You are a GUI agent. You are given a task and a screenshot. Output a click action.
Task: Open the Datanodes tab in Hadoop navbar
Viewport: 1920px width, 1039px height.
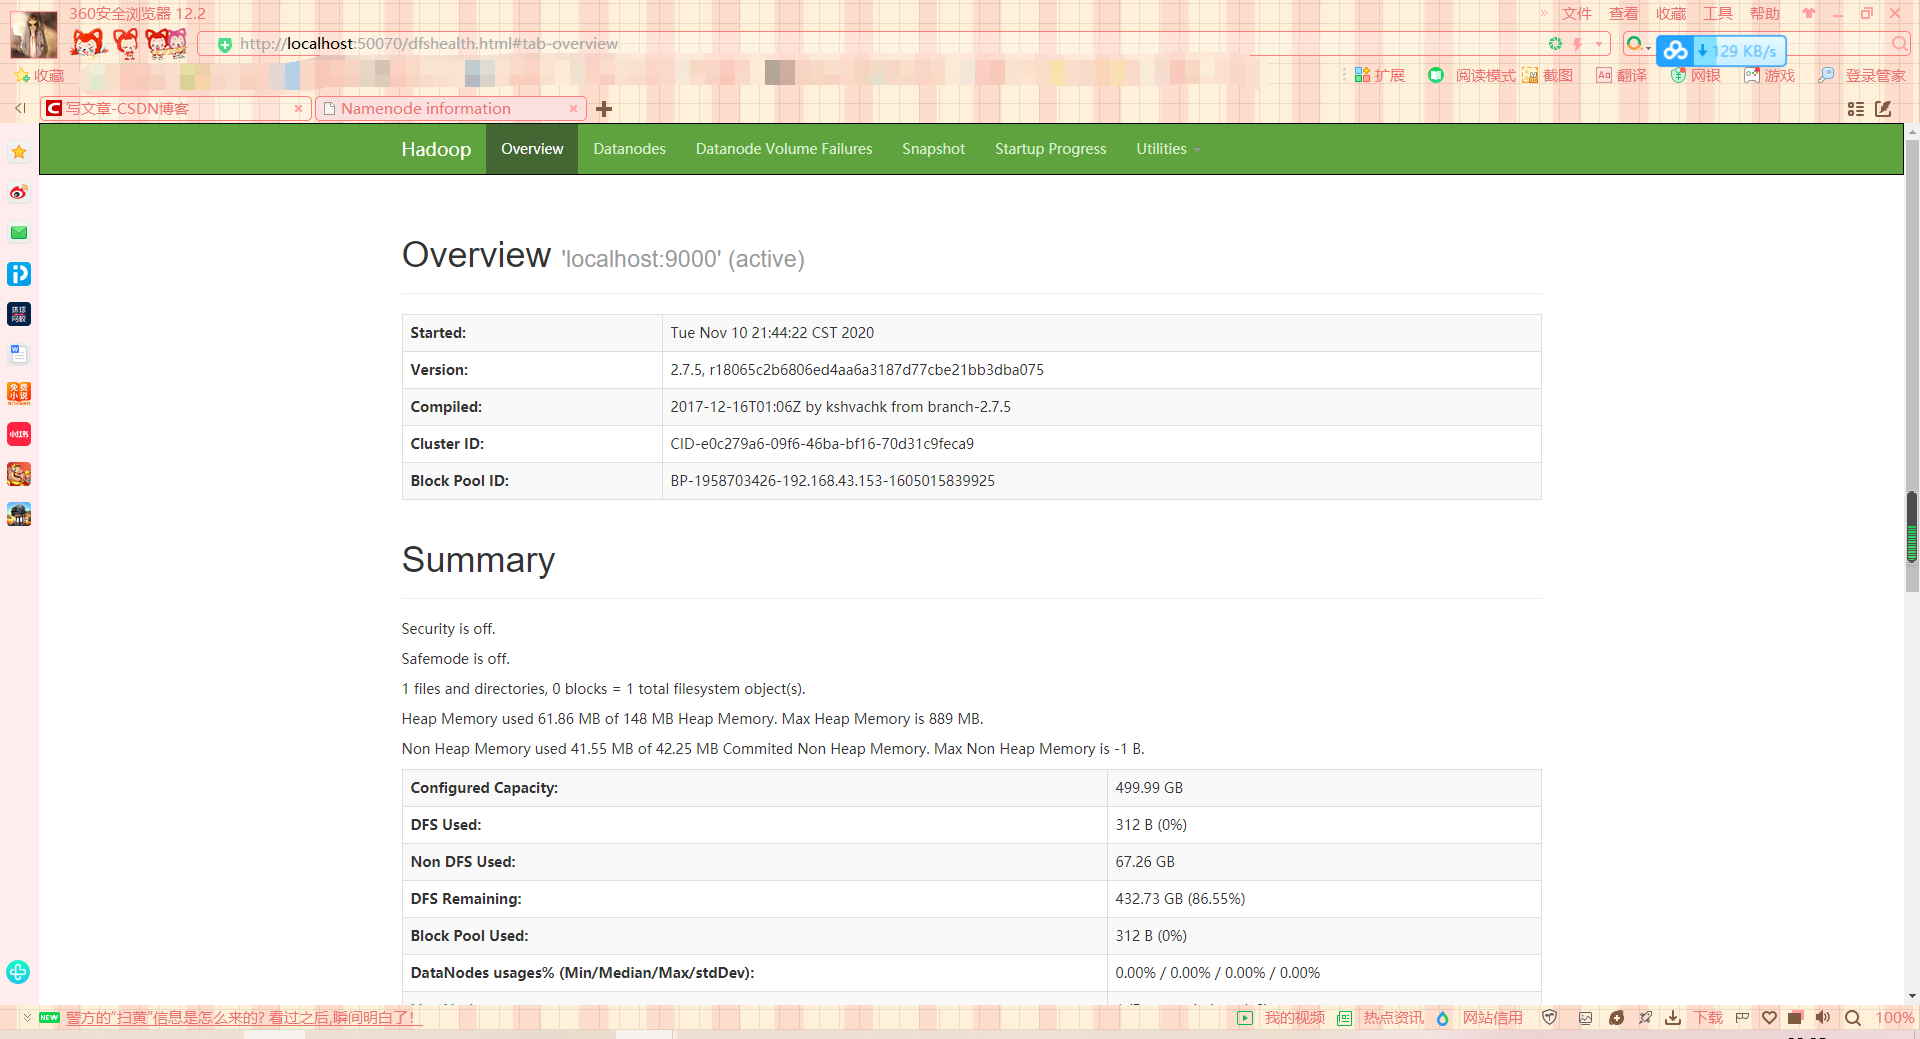[629, 149]
